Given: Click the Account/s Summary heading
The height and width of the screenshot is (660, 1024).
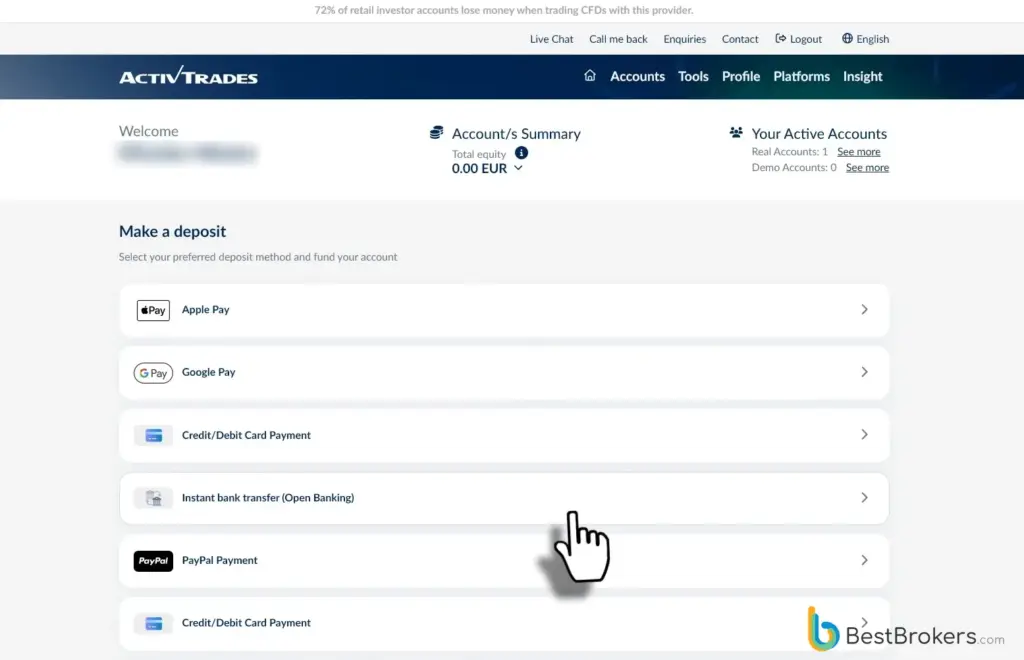Looking at the screenshot, I should click(516, 133).
